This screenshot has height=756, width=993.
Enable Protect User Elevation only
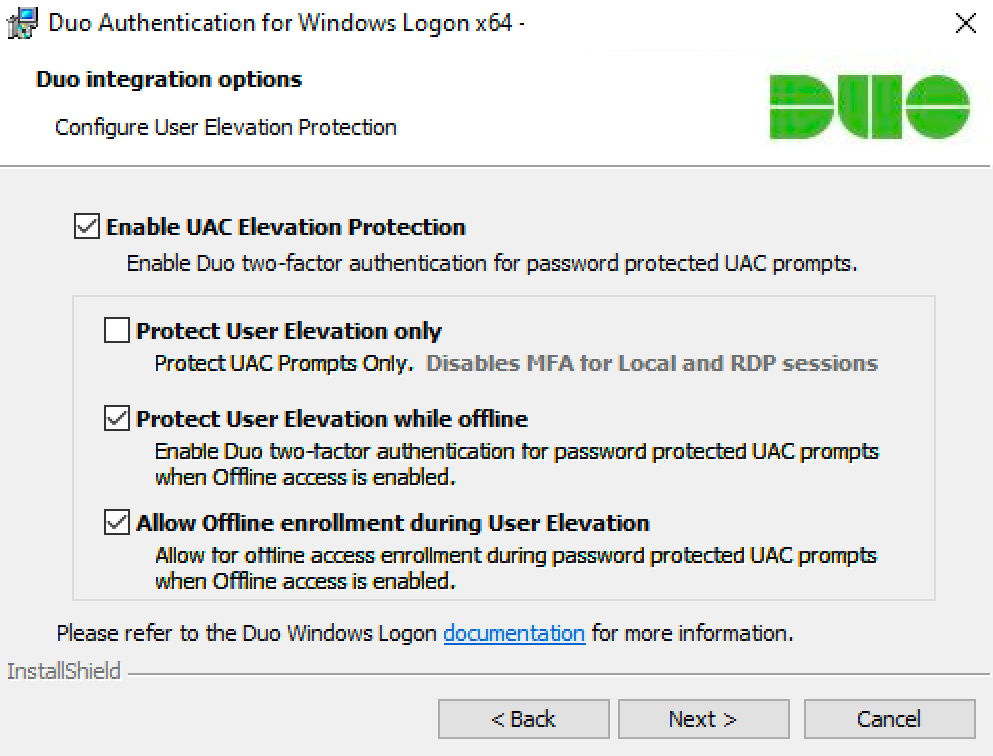[x=117, y=330]
